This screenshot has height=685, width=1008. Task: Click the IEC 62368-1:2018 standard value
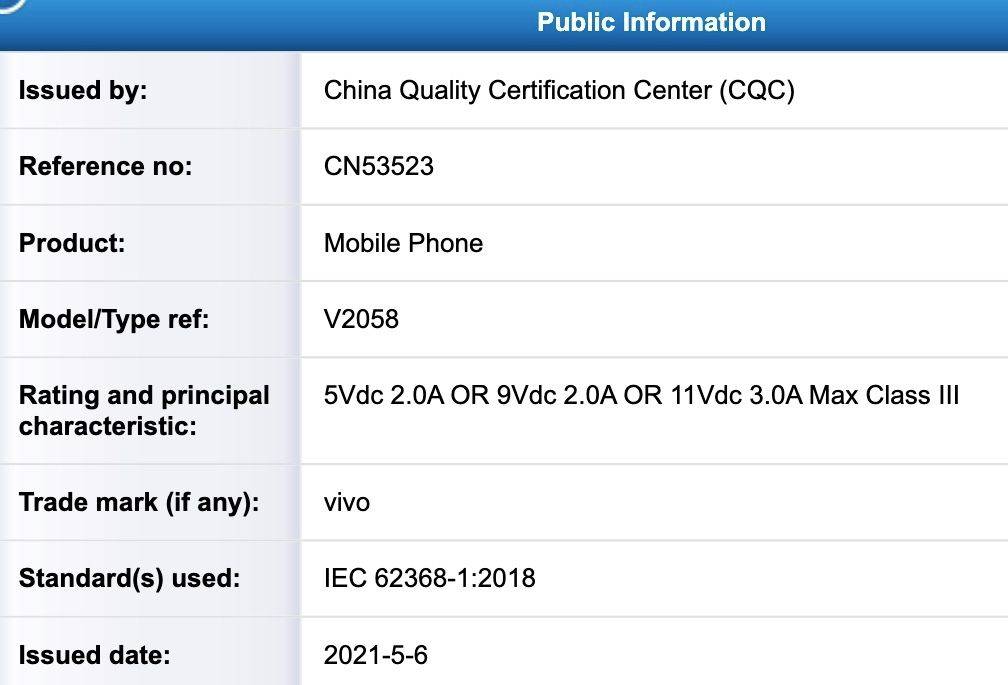click(429, 578)
